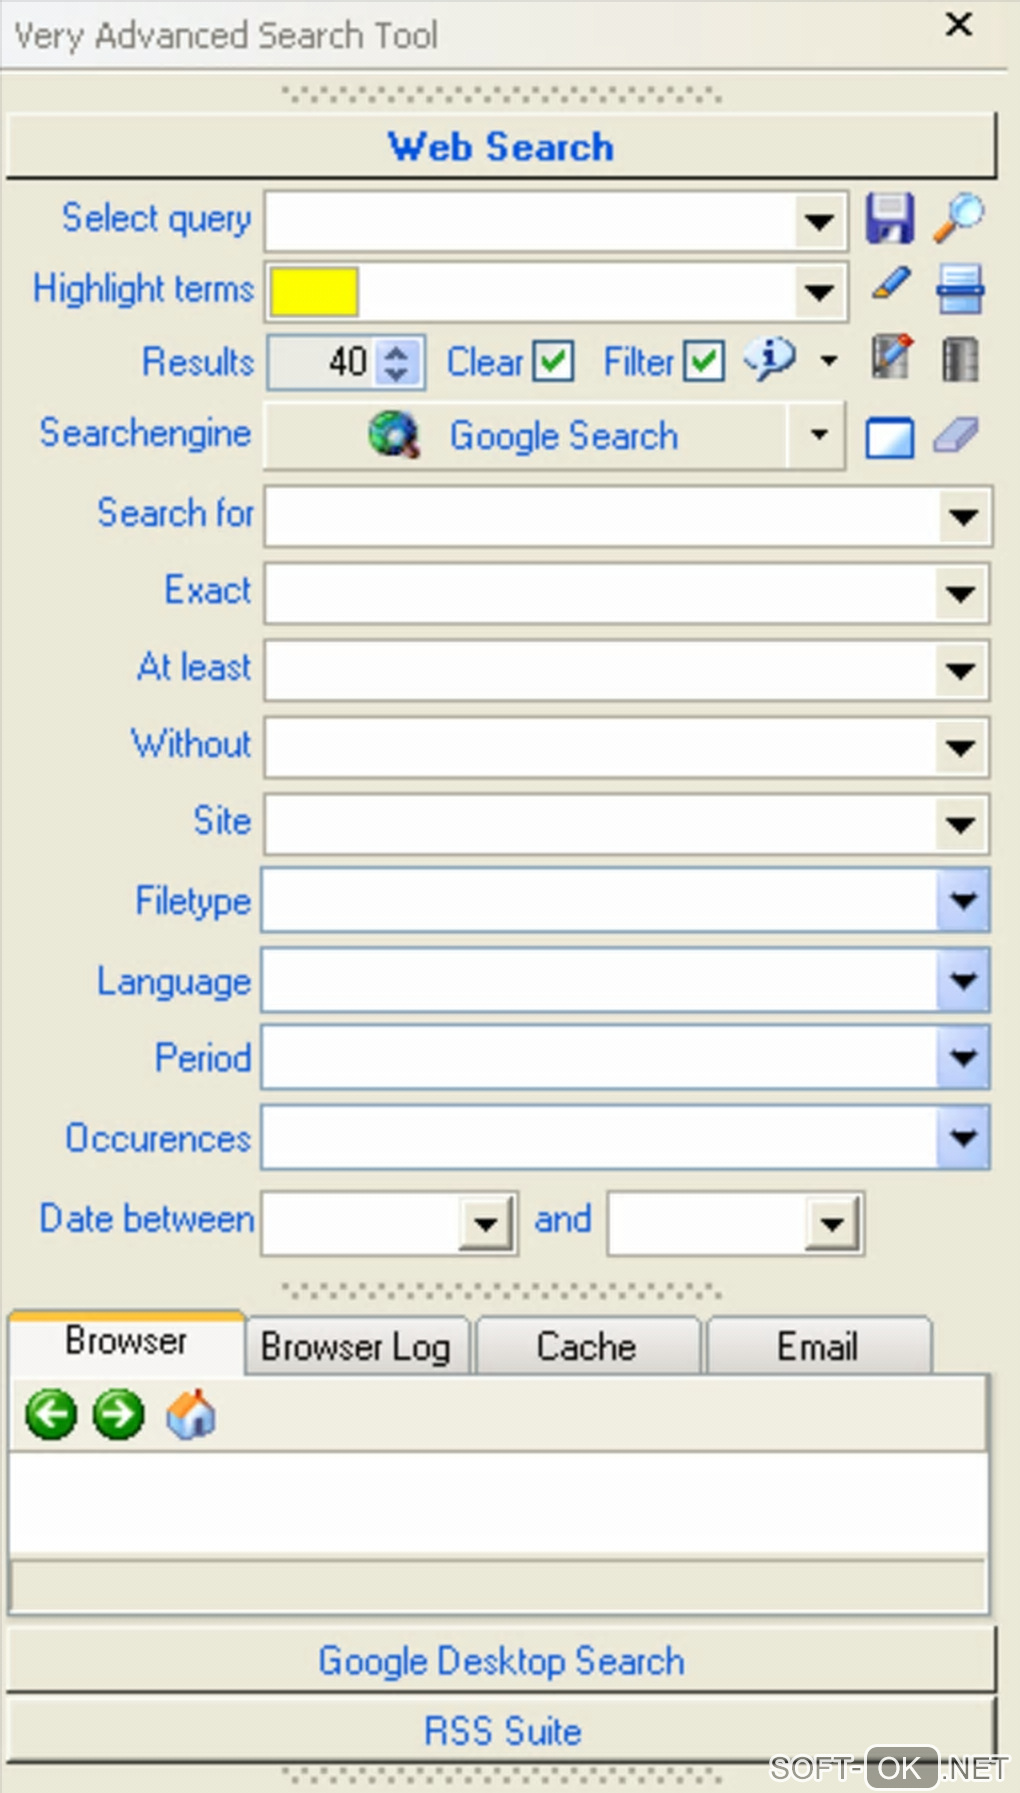Open the Select query dropdown
Image resolution: width=1020 pixels, height=1793 pixels.
[819, 221]
